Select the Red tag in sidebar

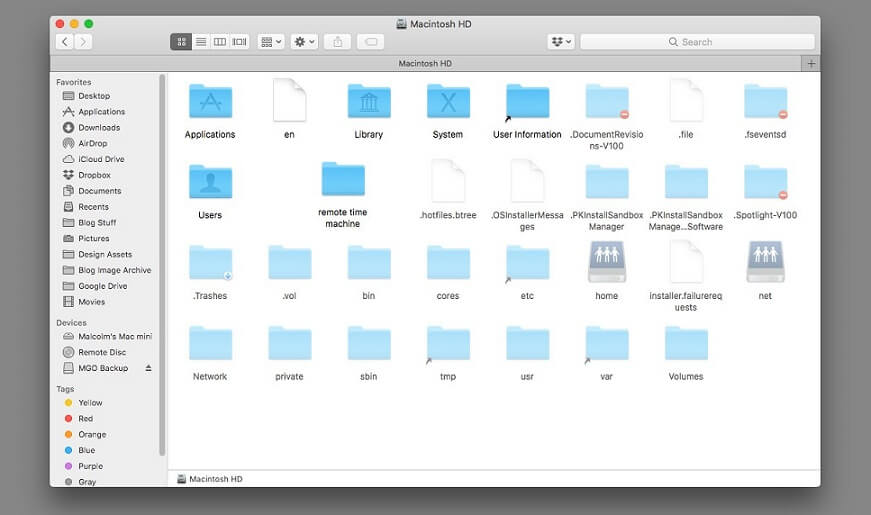(85, 419)
